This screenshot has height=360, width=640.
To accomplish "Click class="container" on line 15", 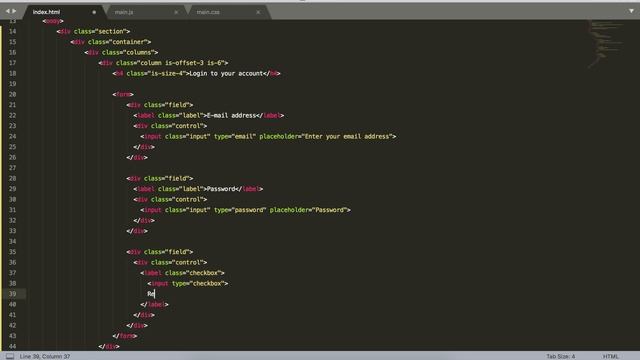I will tap(118, 42).
